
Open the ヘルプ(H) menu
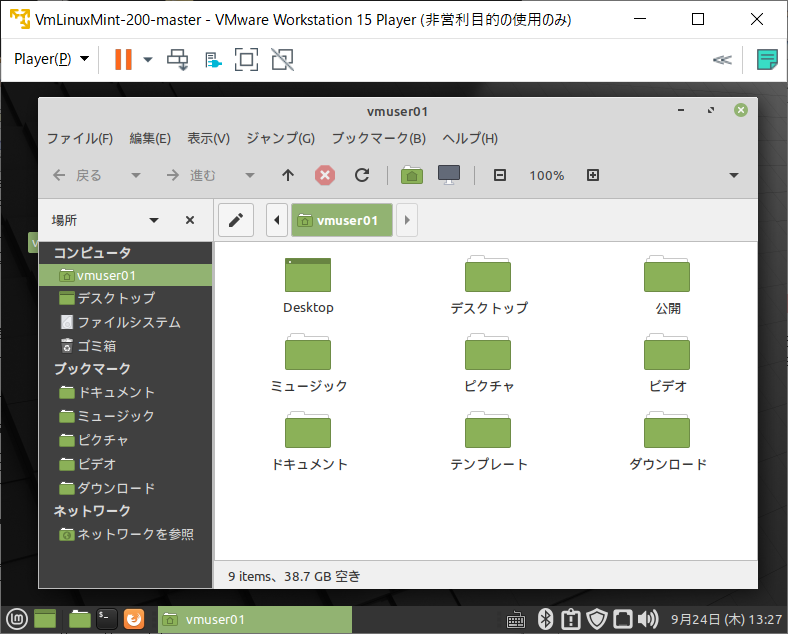tap(470, 138)
